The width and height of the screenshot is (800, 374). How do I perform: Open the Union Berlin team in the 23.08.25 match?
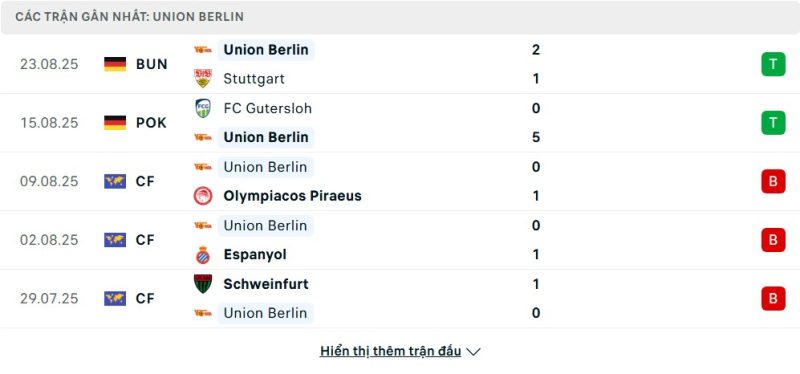(x=266, y=50)
